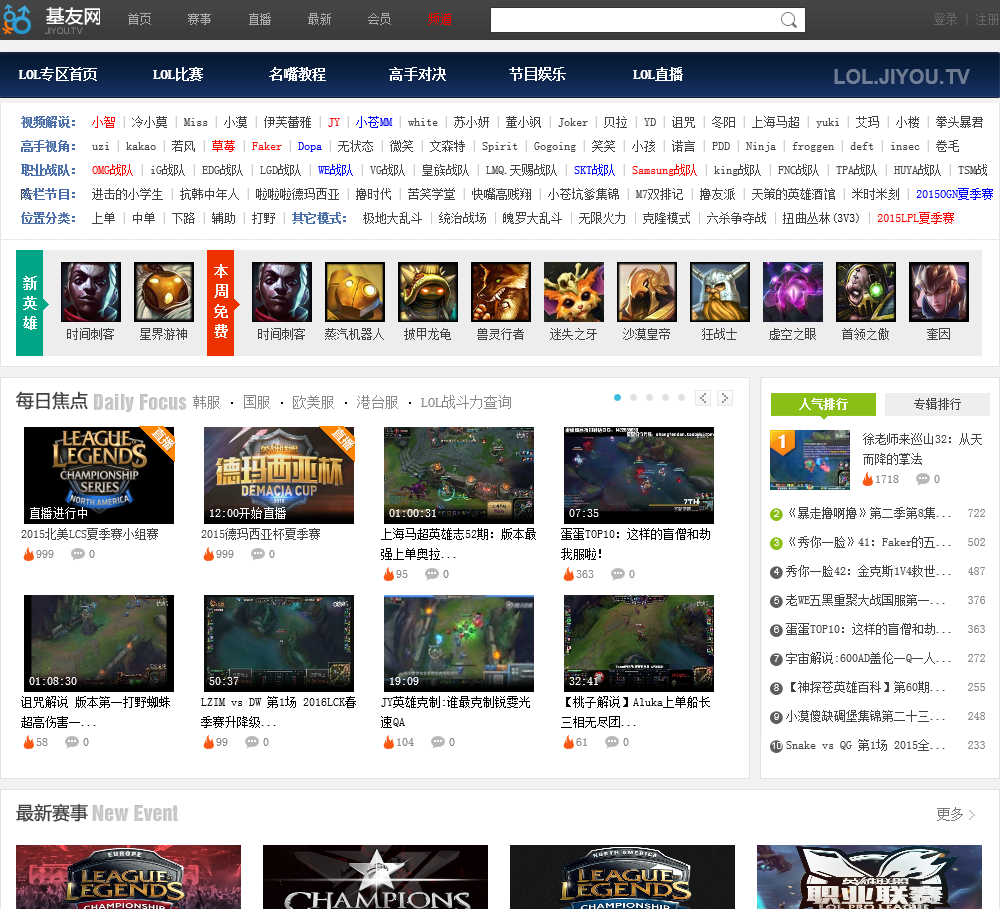Viewport: 1000px width, 909px height.
Task: Open the 高手对决 menu
Action: 417,75
